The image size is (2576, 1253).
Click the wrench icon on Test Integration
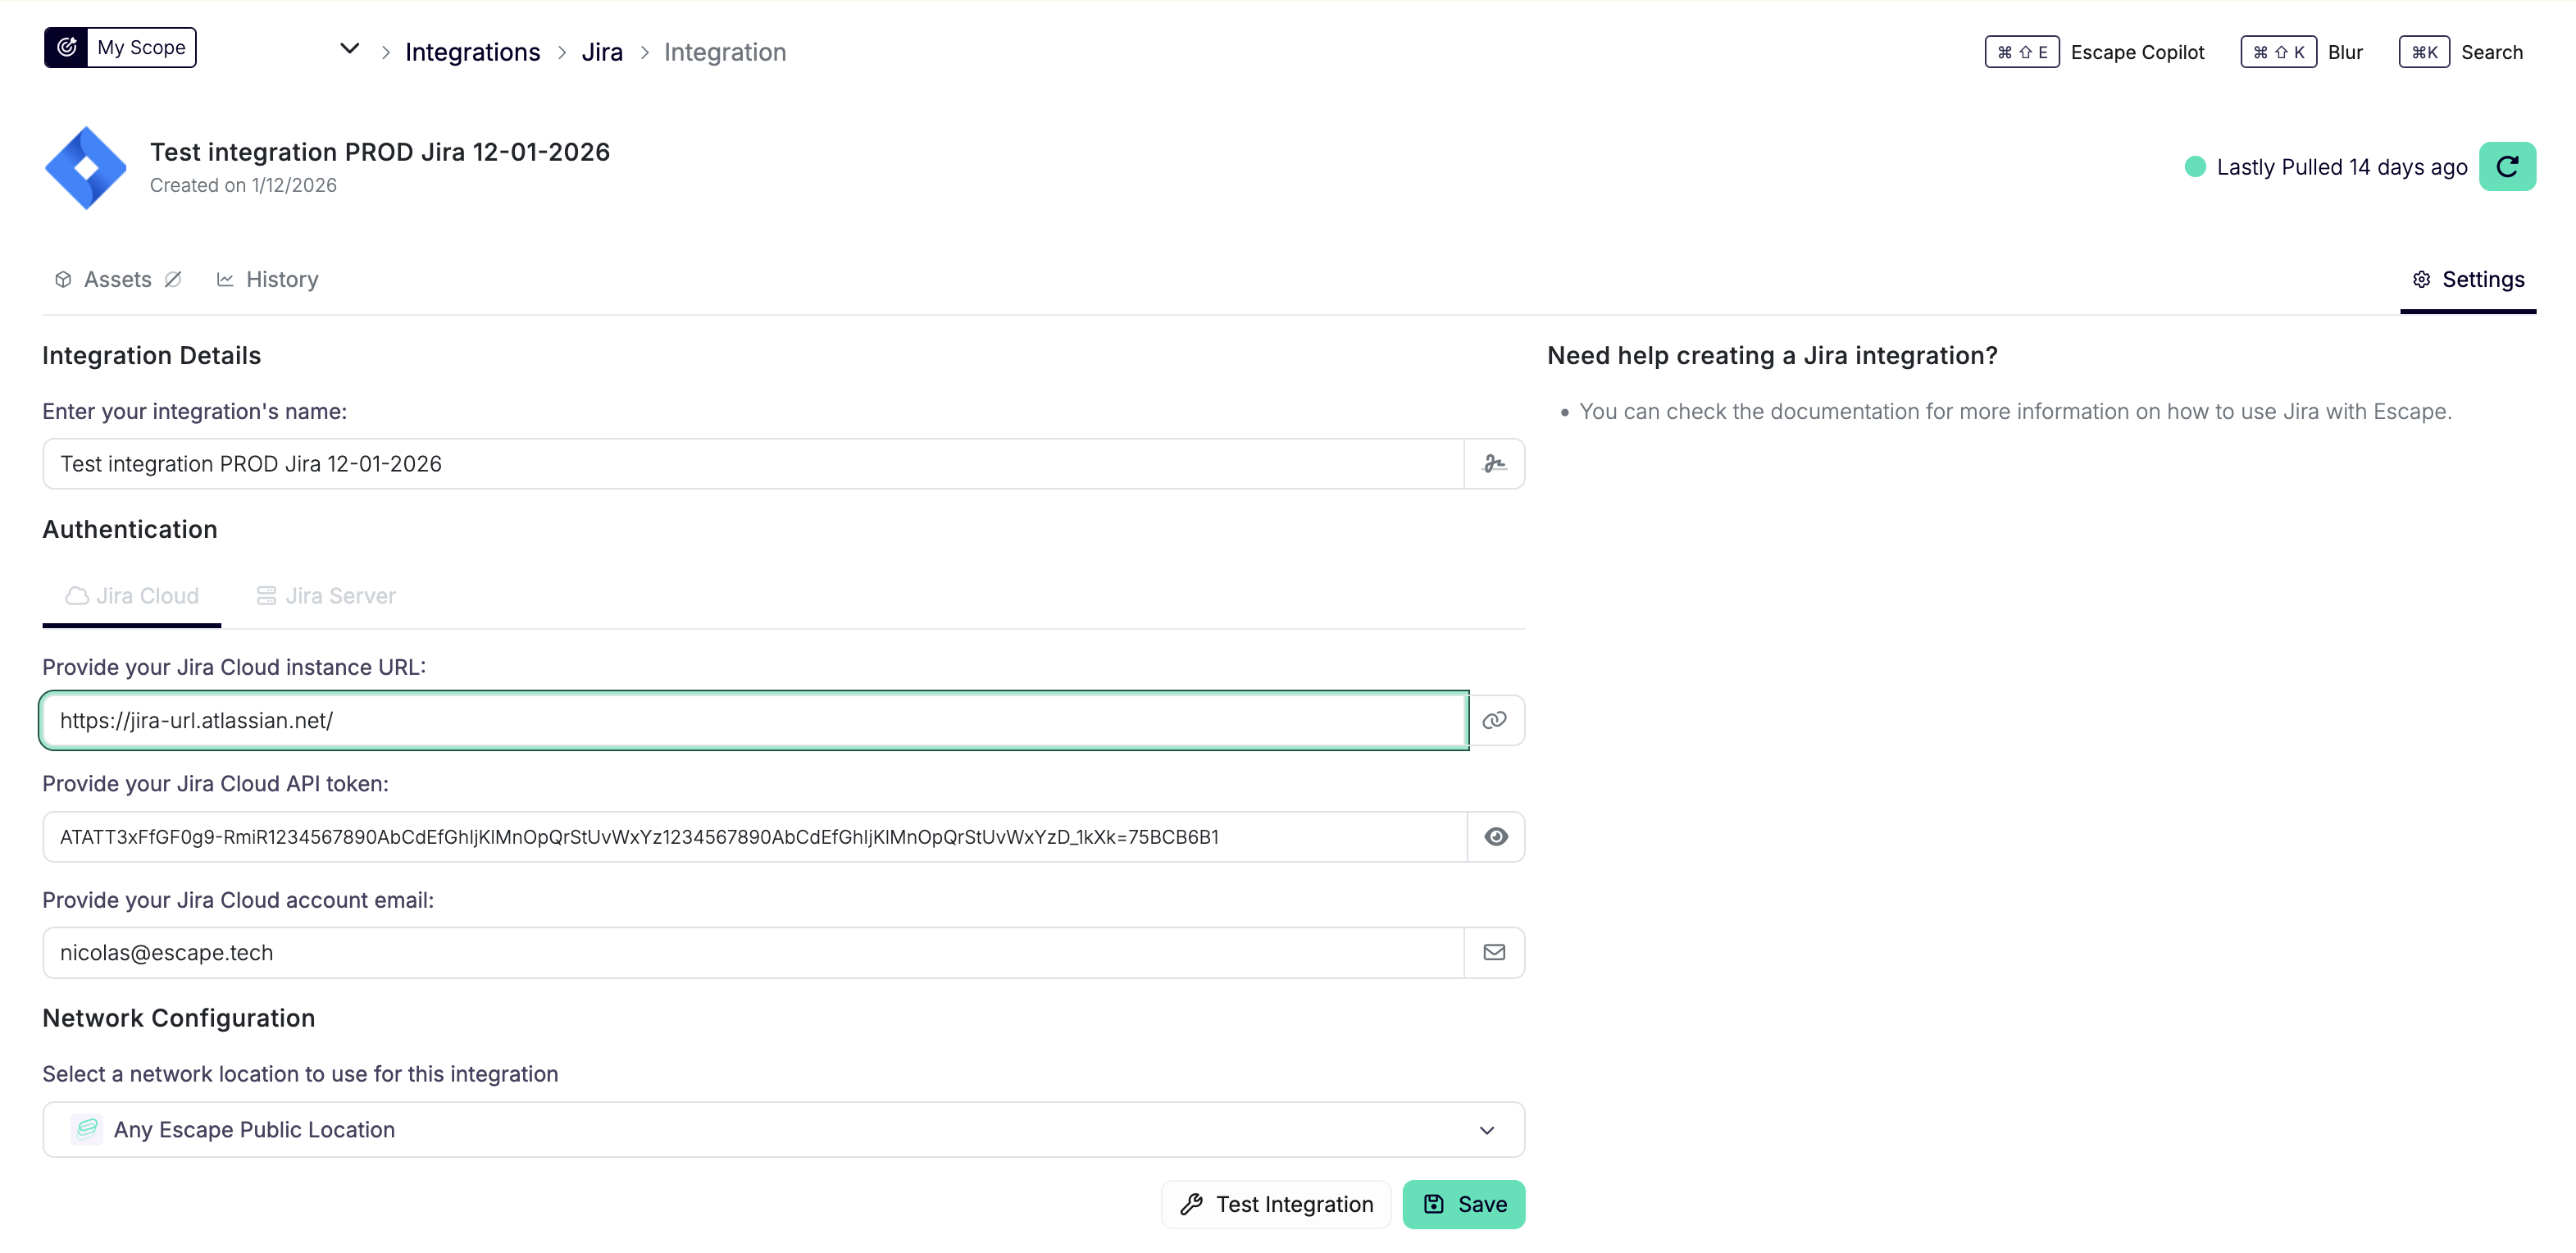[1192, 1204]
